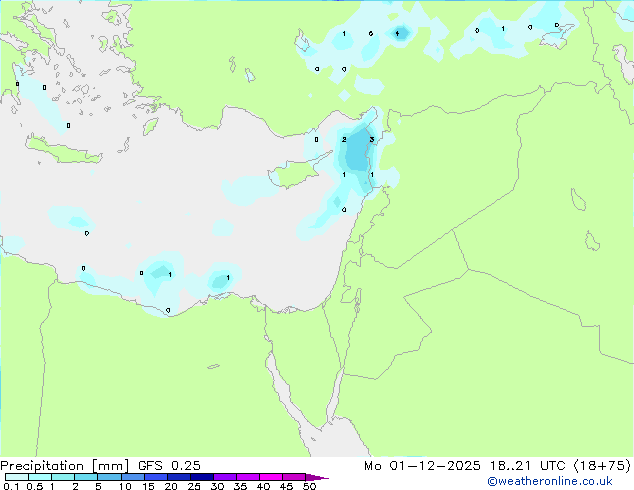This screenshot has width=634, height=490.
Task: Click the '4' precipitation value over Turkey
Action: click(x=397, y=33)
